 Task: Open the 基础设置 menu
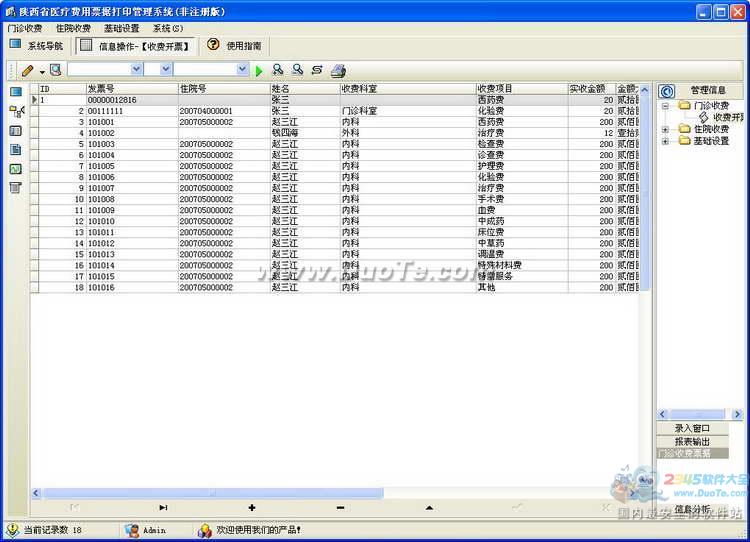pyautogui.click(x=122, y=29)
